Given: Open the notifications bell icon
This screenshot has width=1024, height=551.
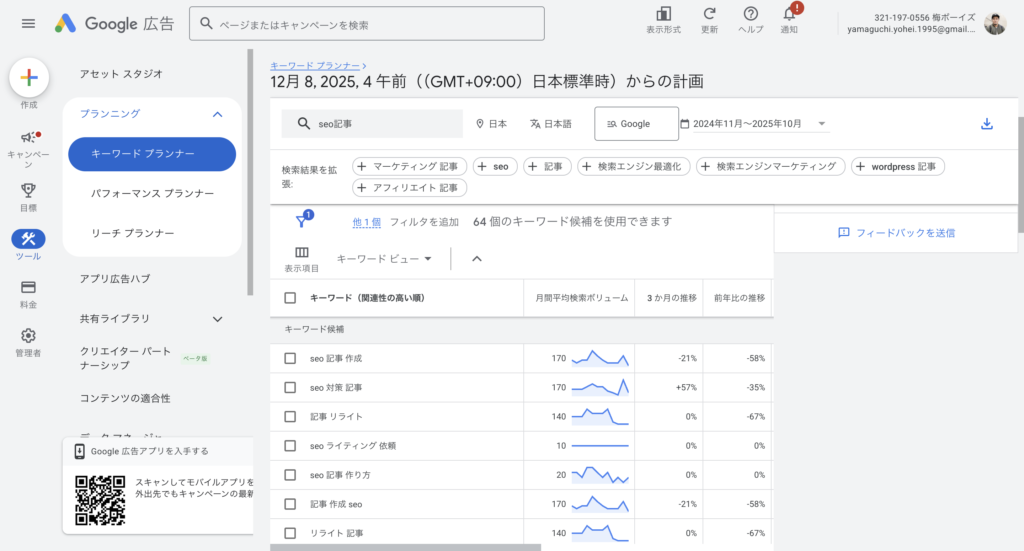Looking at the screenshot, I should pos(789,14).
